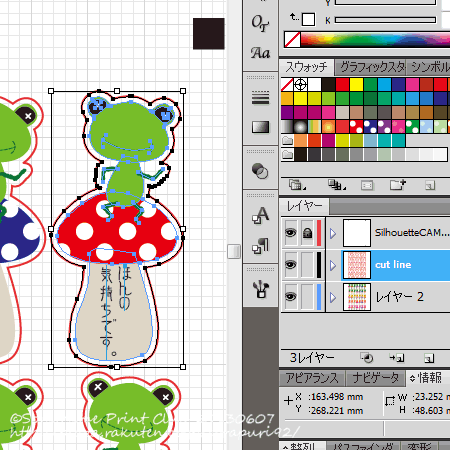The height and width of the screenshot is (450, 450).
Task: Hide the SilhouetteCAM layer using its eye icon
Action: click(x=291, y=233)
